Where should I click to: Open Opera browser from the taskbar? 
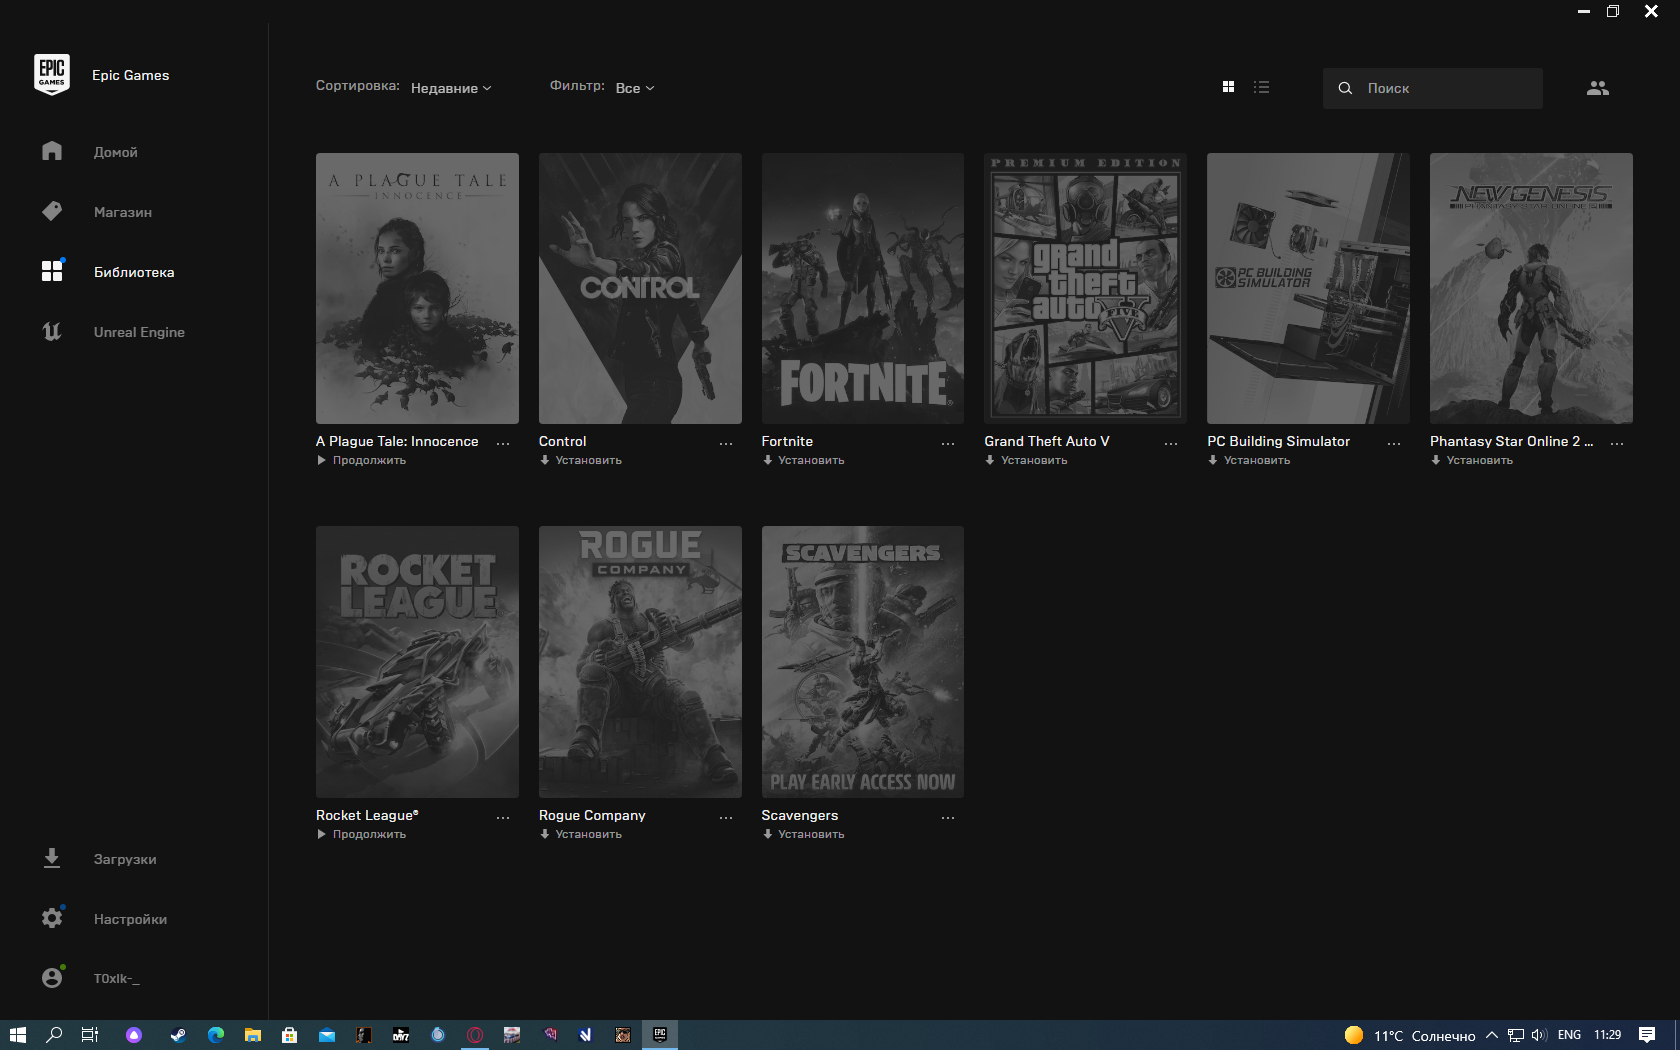(475, 1035)
